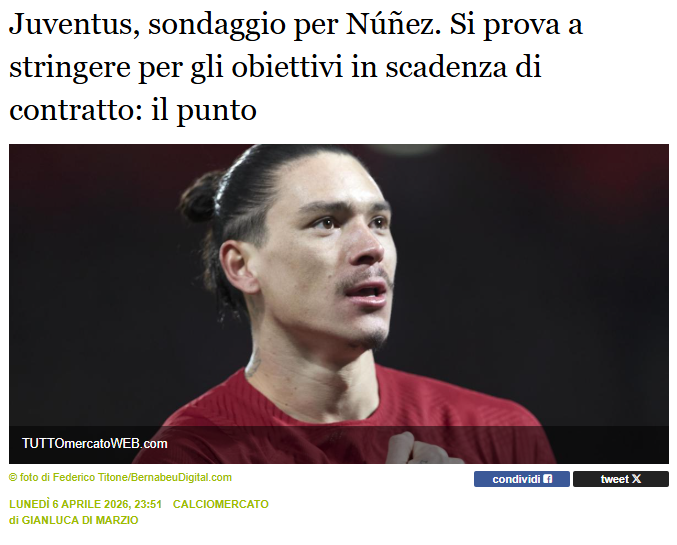Click the word sondaggio in the headline
The width and height of the screenshot is (677, 545).
(x=217, y=26)
